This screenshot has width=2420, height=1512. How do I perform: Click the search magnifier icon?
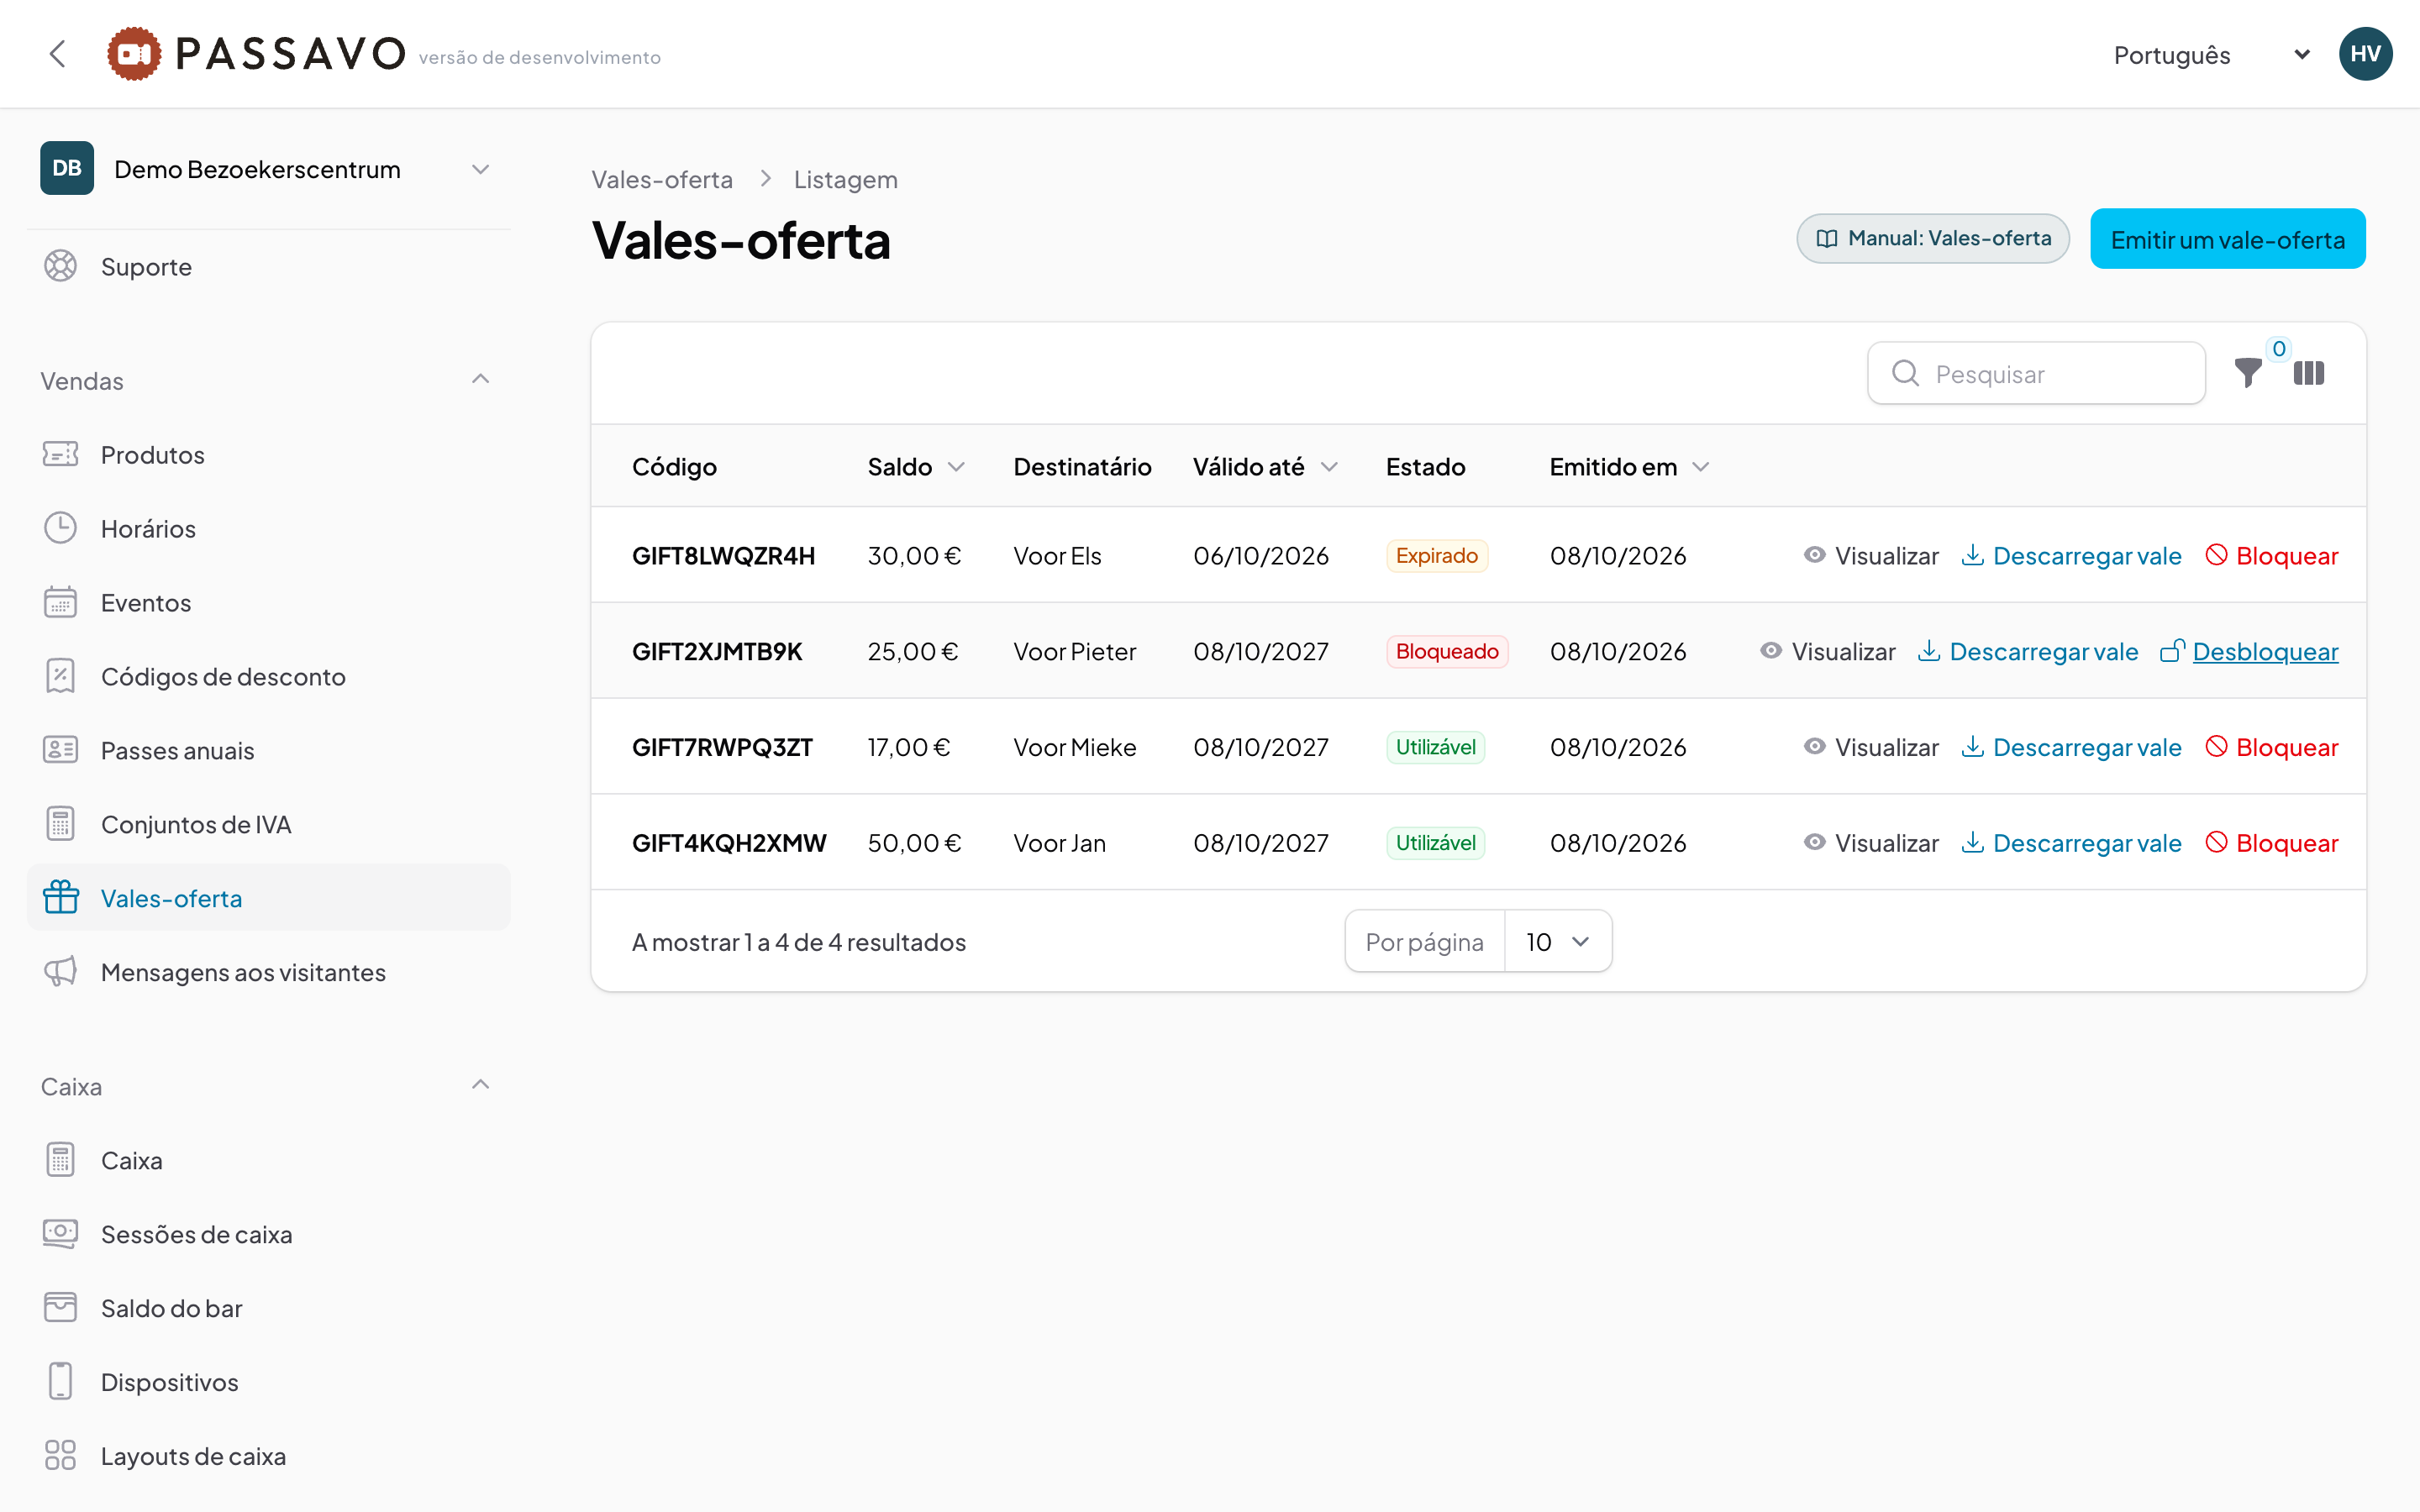pos(1905,373)
